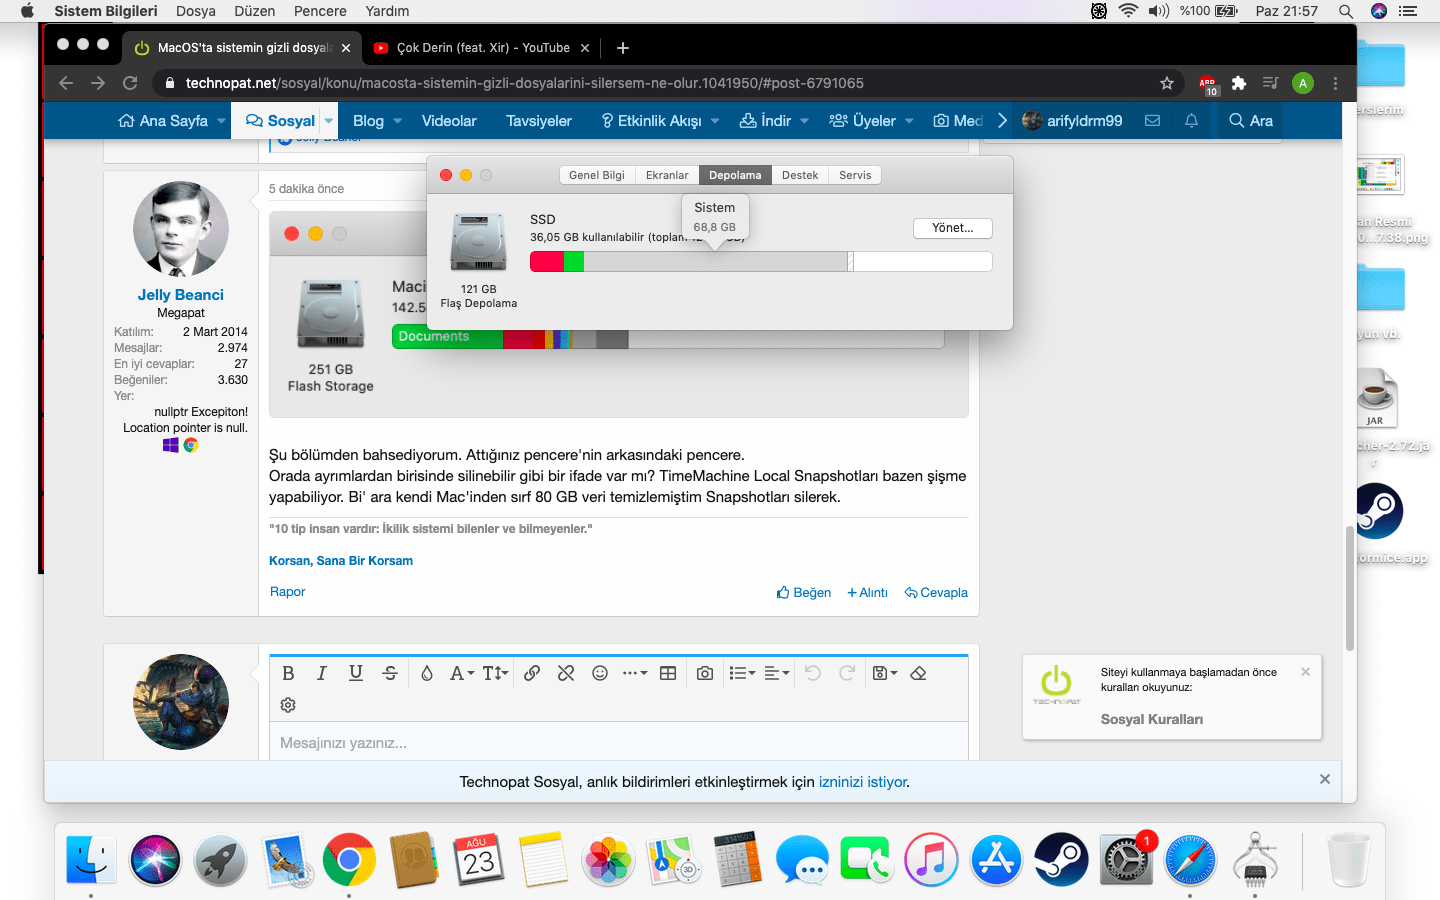Apply italic formatting in the reply editor
The image size is (1440, 900).
(x=321, y=673)
